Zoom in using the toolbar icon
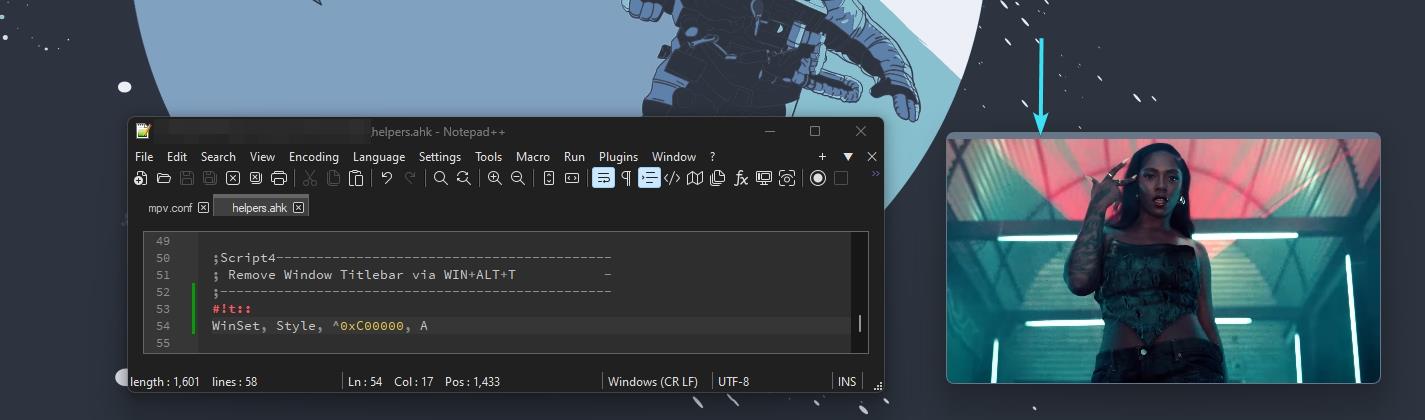The width and height of the screenshot is (1425, 420). coord(494,178)
